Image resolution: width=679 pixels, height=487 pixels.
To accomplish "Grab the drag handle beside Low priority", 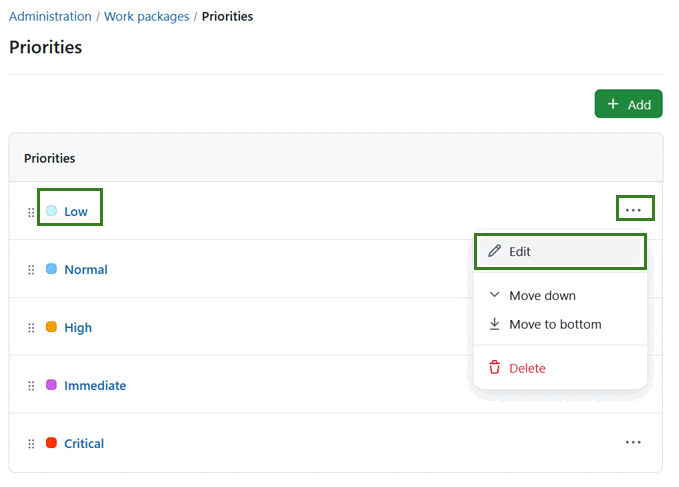I will (x=31, y=212).
